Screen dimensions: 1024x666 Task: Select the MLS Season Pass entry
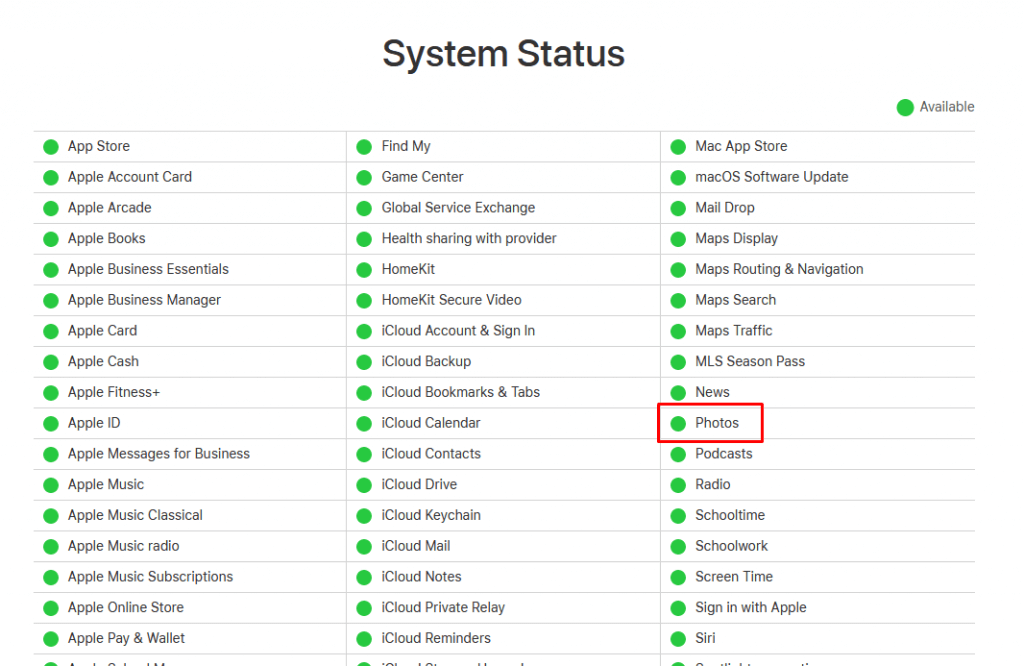(750, 361)
